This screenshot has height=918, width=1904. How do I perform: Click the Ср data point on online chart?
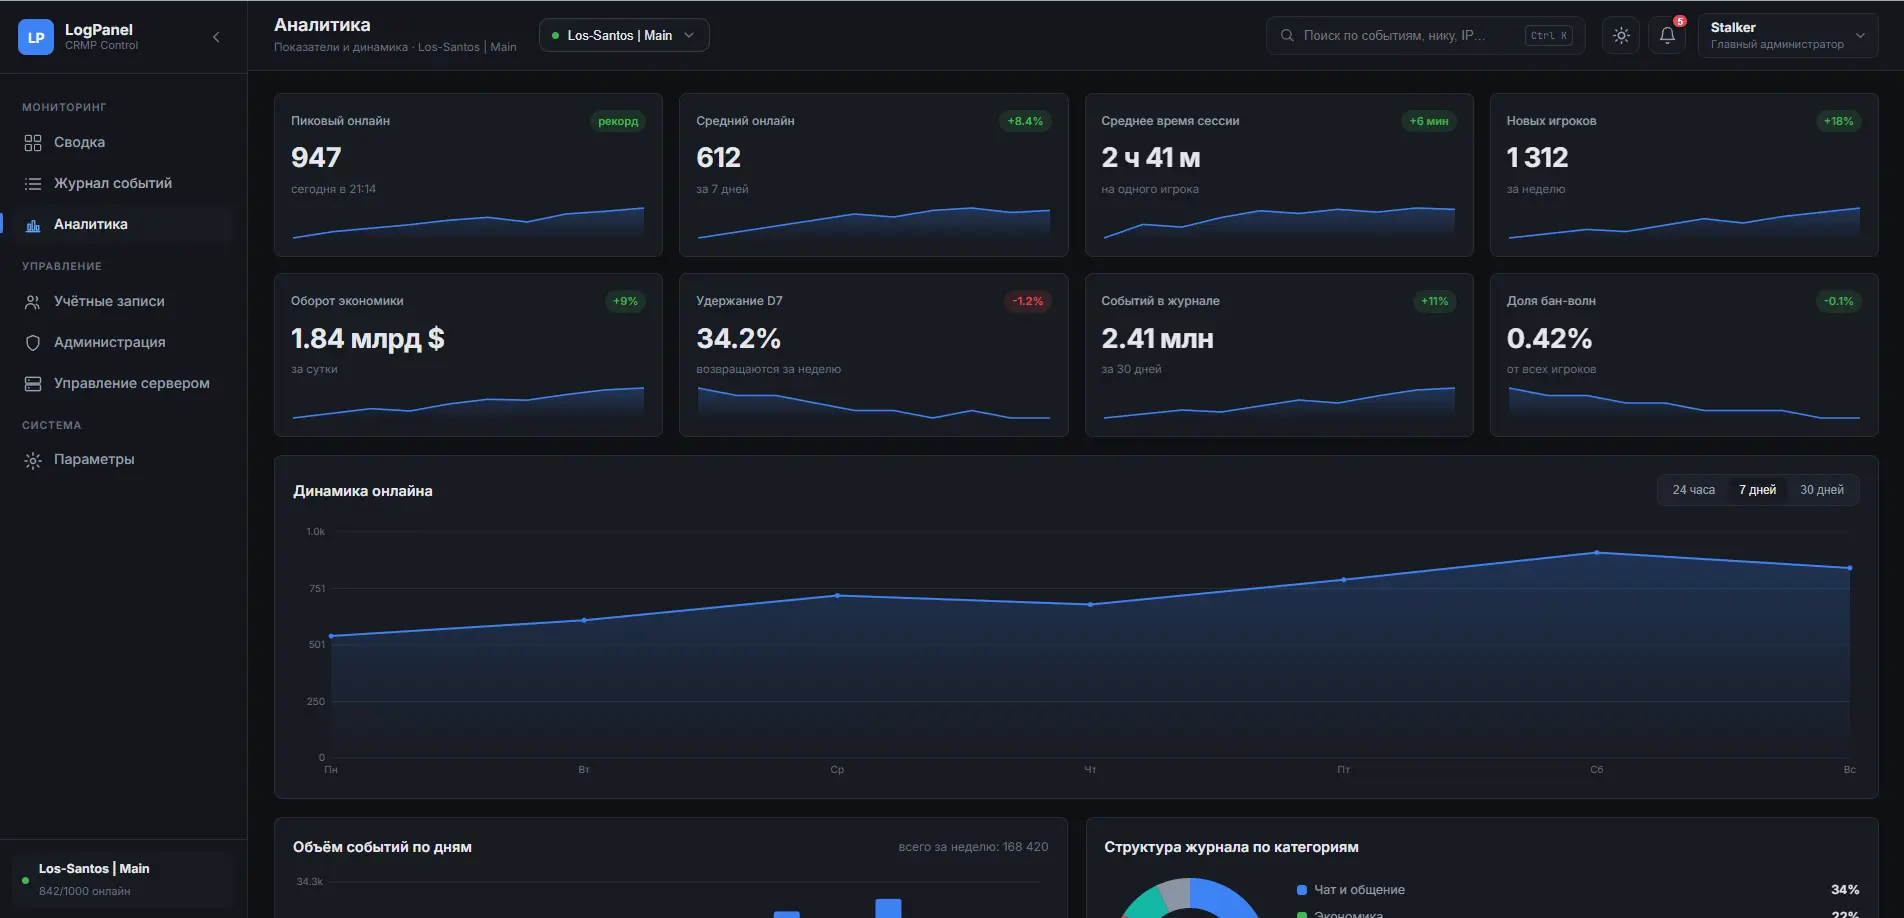click(837, 596)
